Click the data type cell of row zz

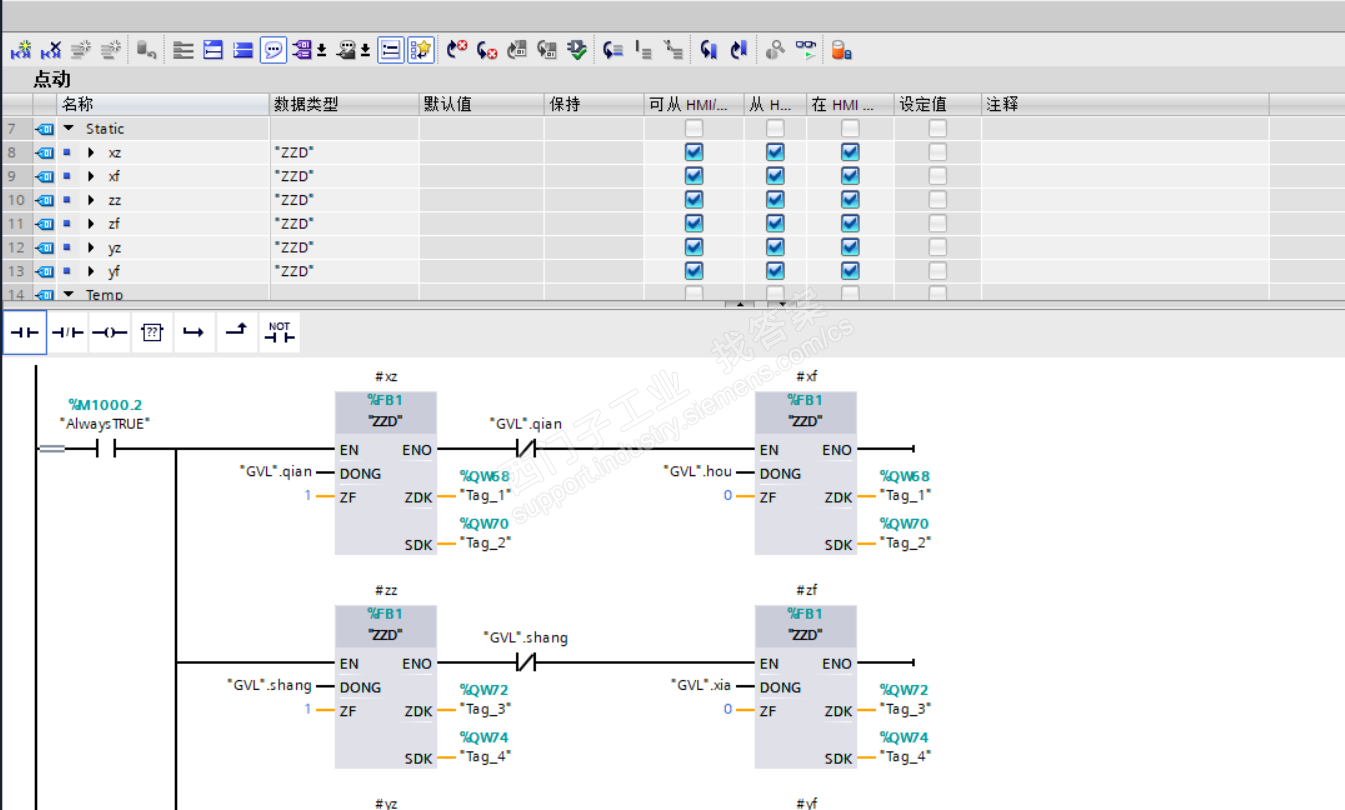344,200
